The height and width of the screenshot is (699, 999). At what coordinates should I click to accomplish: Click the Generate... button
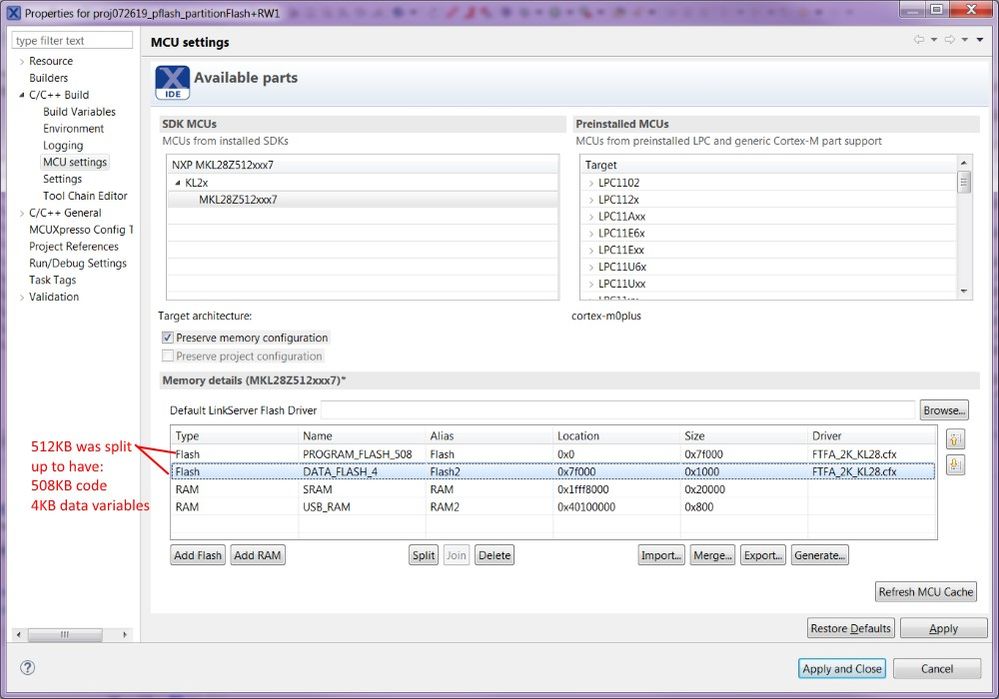819,555
